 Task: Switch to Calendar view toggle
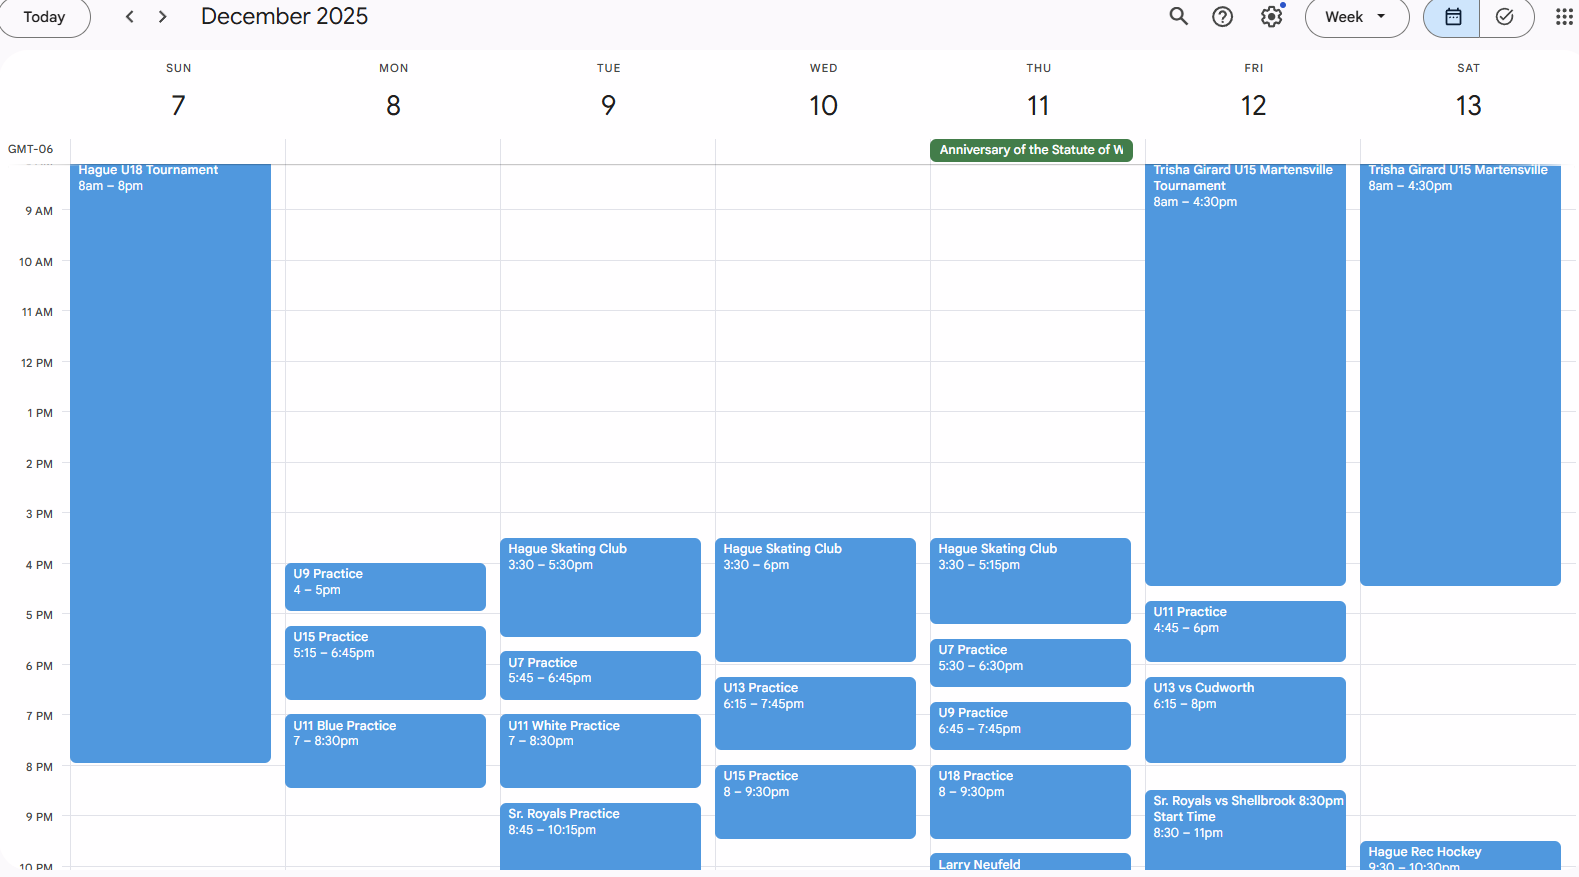click(x=1452, y=16)
